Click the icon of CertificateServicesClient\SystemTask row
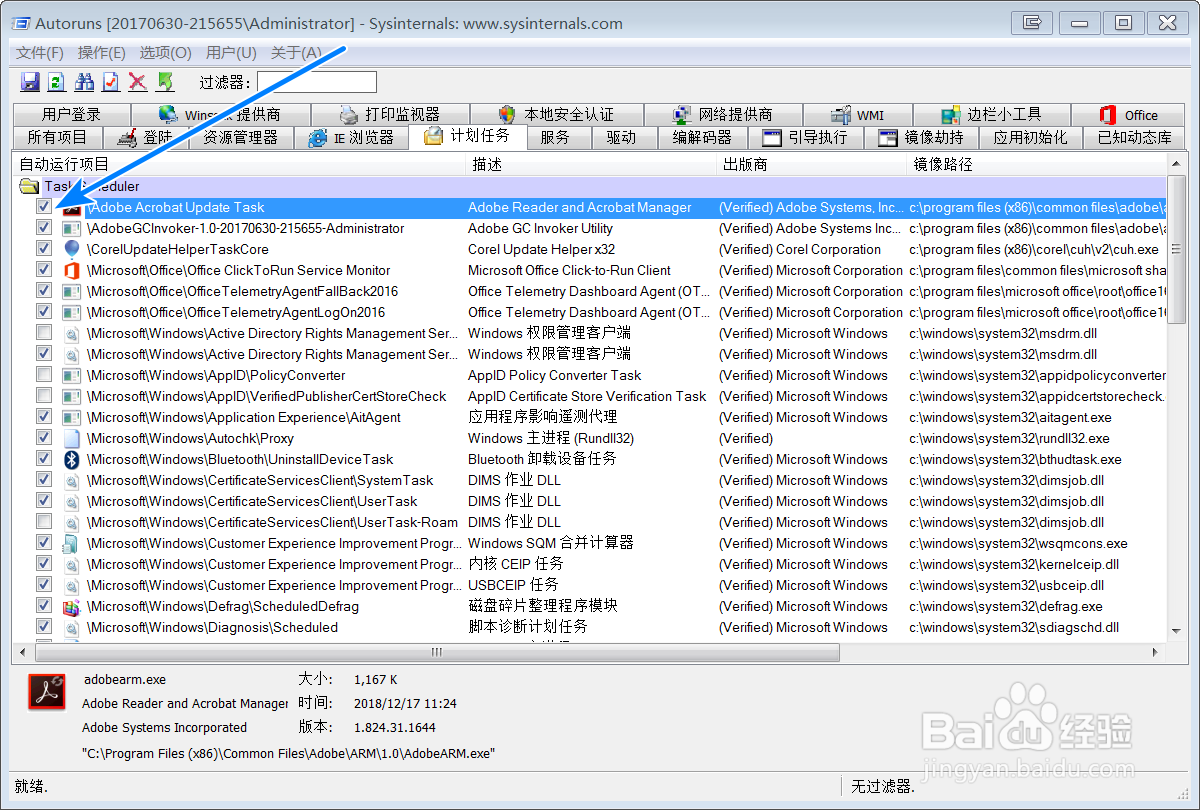 tap(71, 480)
